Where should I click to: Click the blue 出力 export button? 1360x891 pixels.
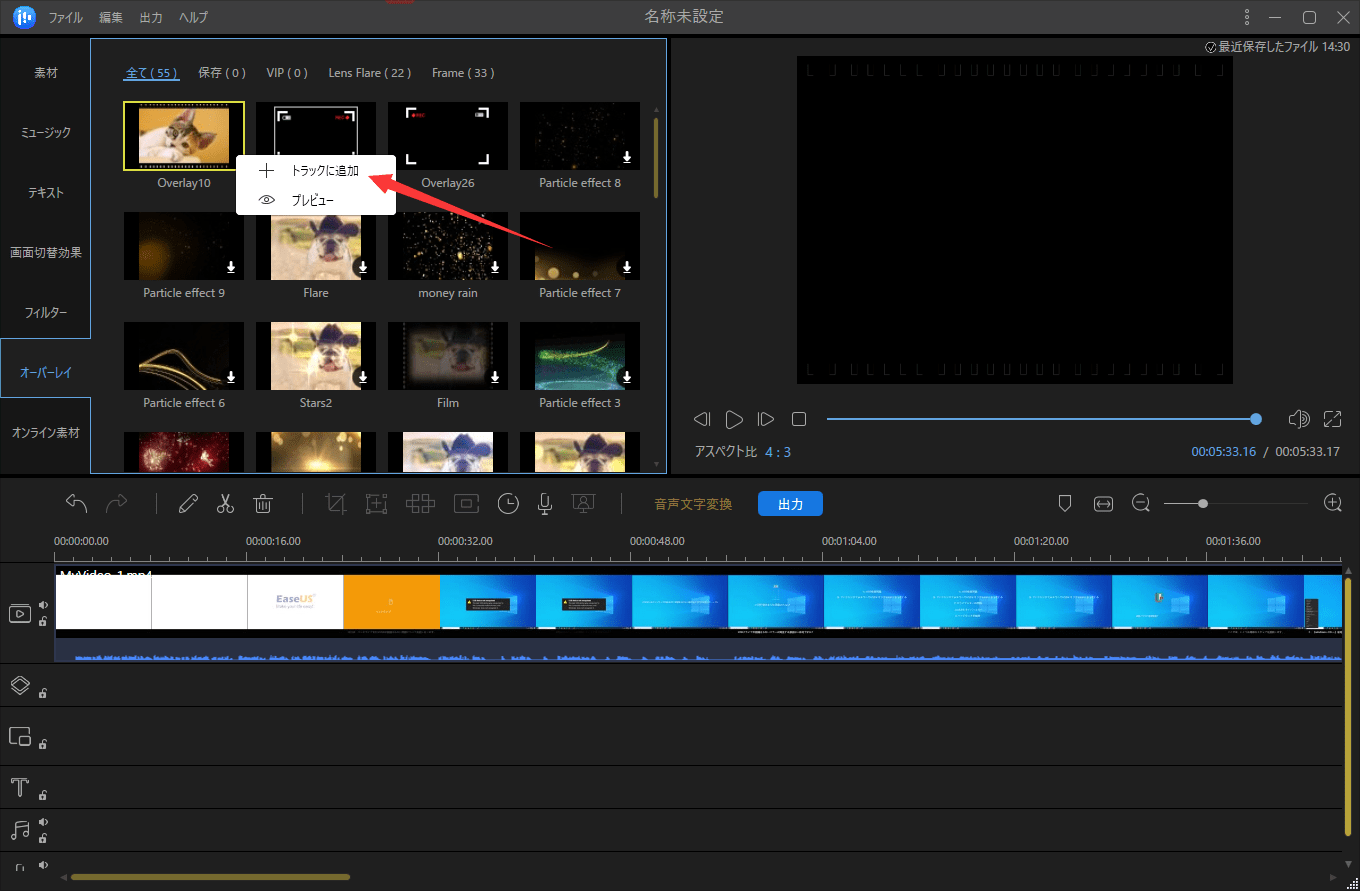coord(790,504)
